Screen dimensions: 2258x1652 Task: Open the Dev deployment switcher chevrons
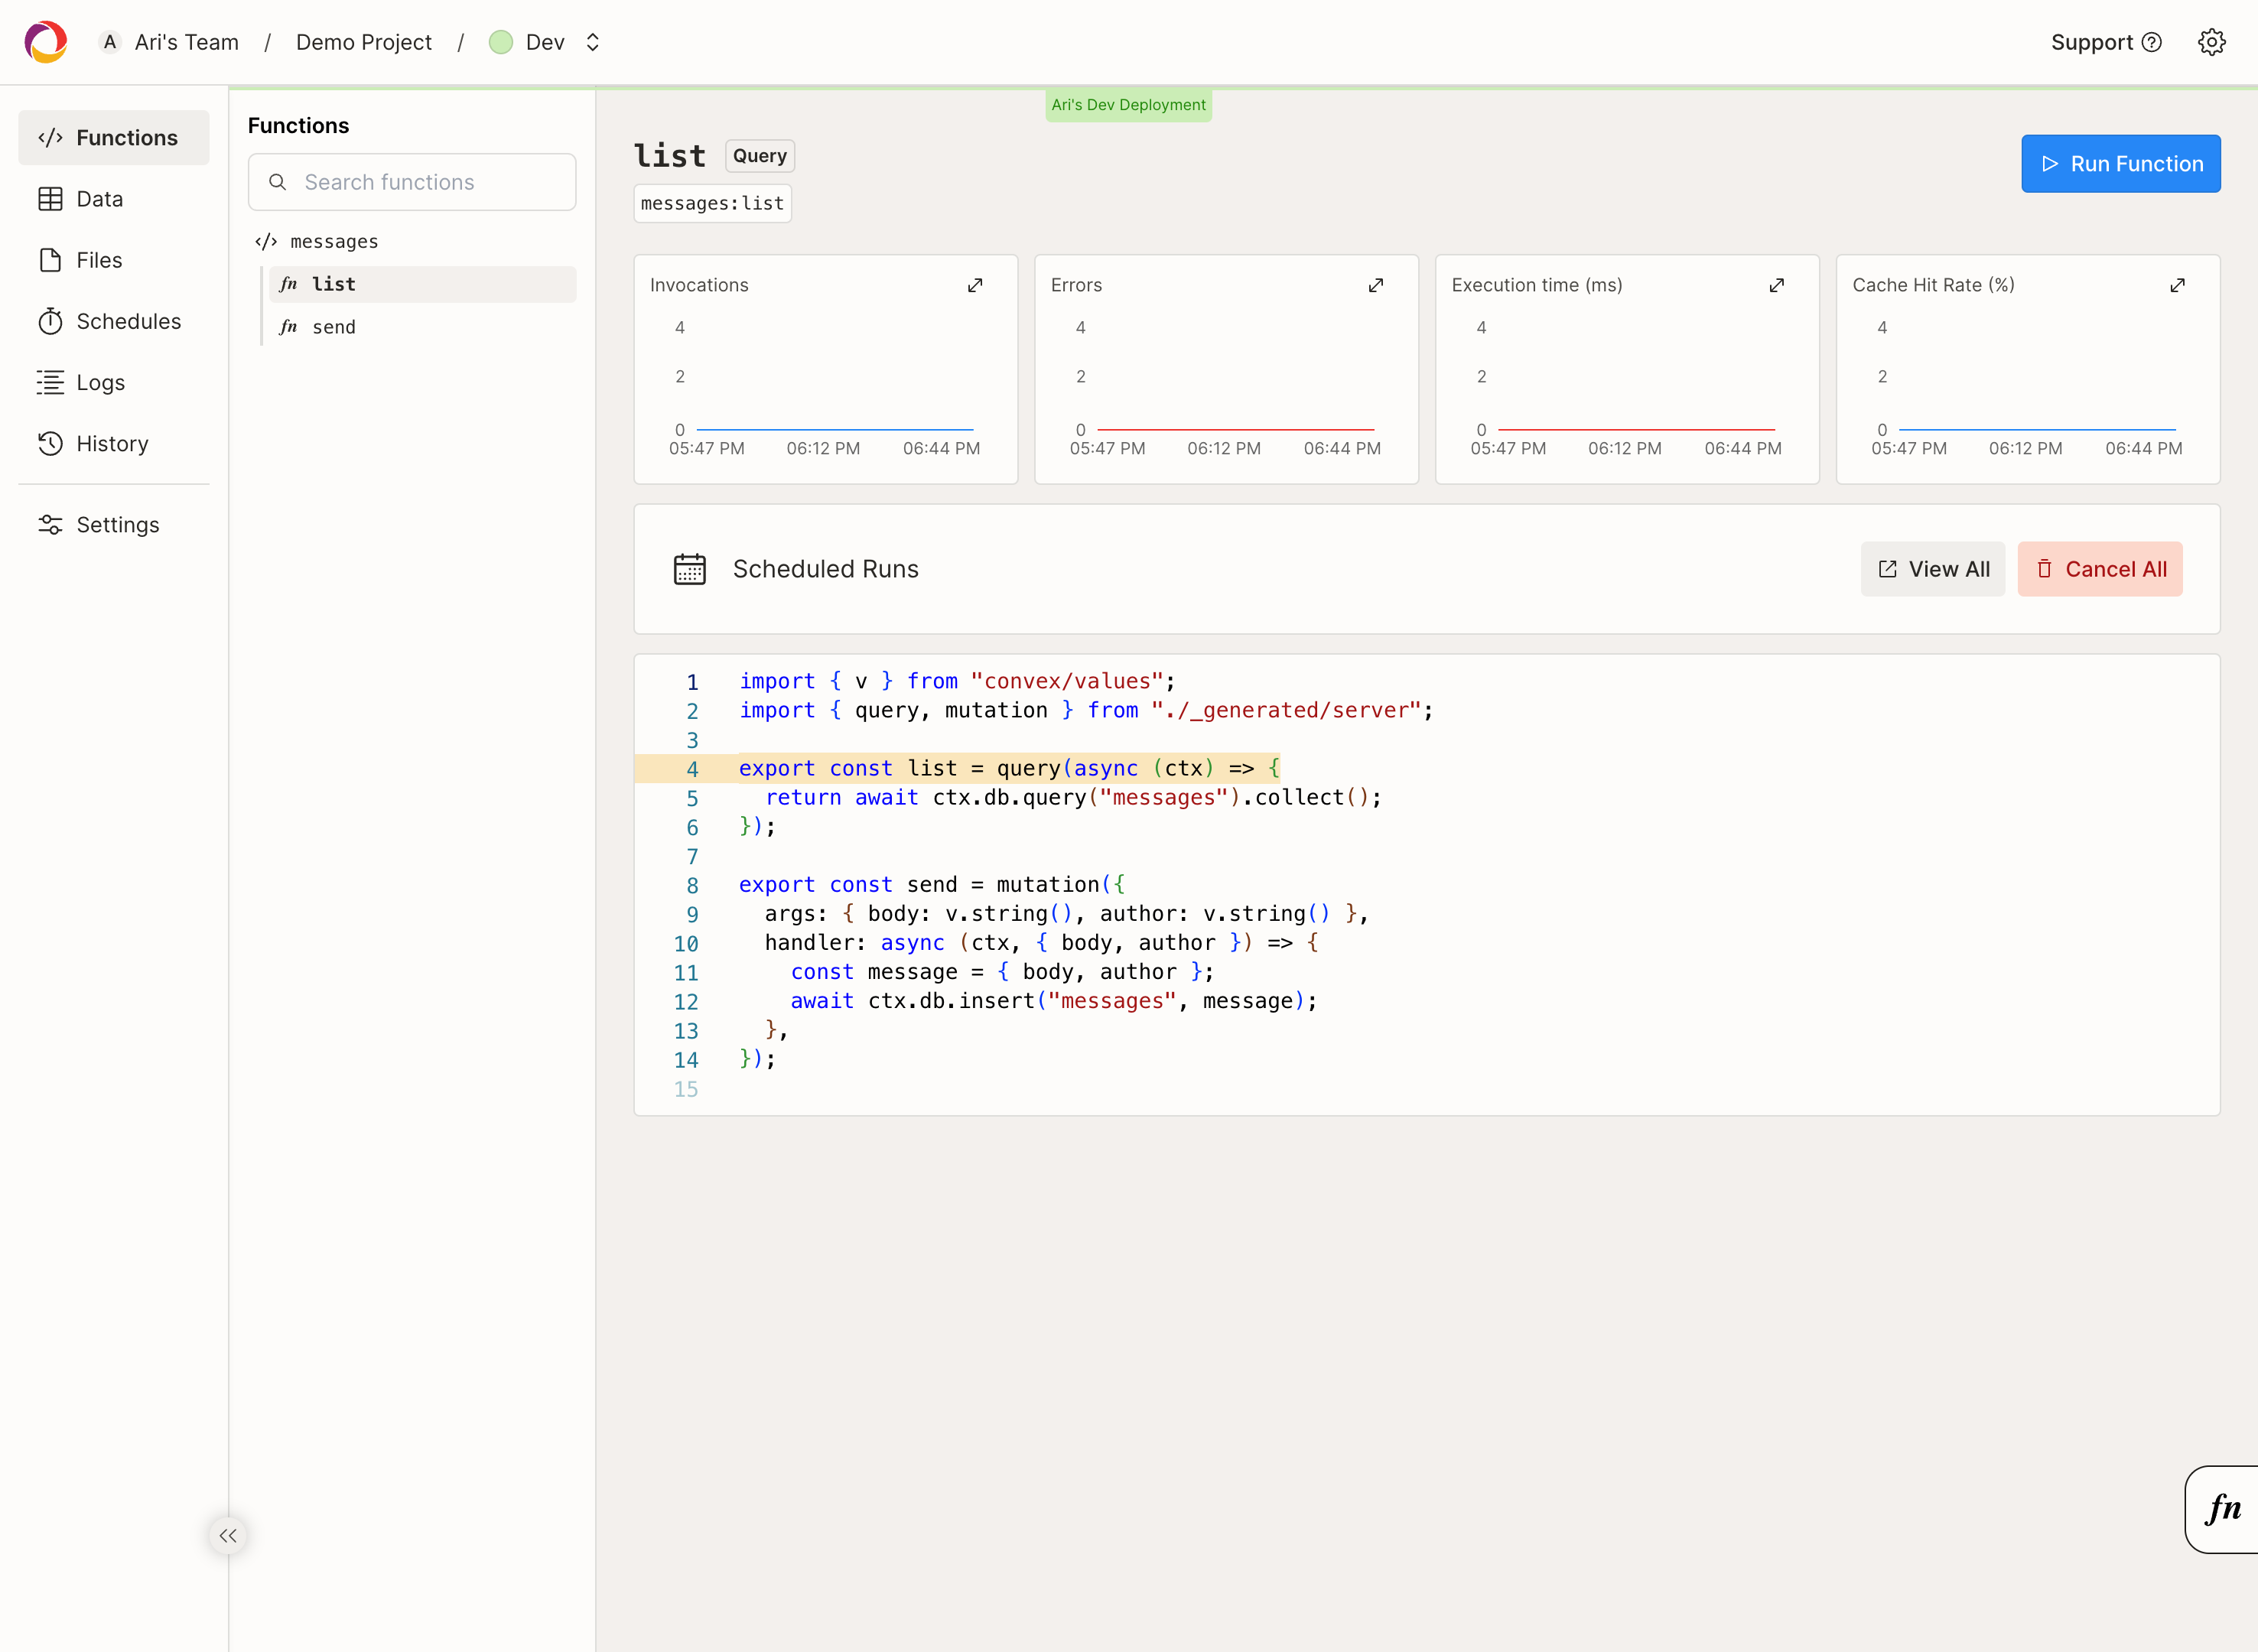tap(593, 42)
